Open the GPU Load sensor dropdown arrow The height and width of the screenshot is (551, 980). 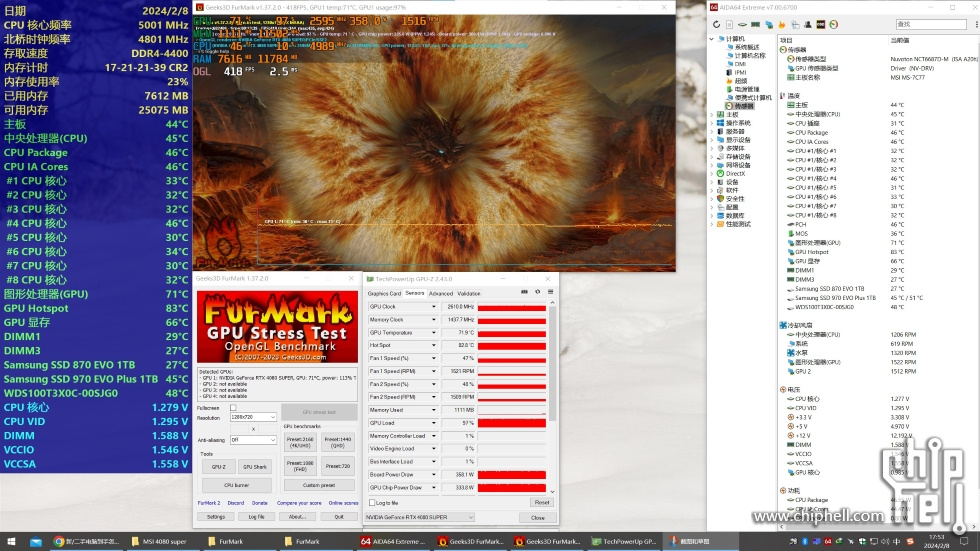pyautogui.click(x=434, y=423)
